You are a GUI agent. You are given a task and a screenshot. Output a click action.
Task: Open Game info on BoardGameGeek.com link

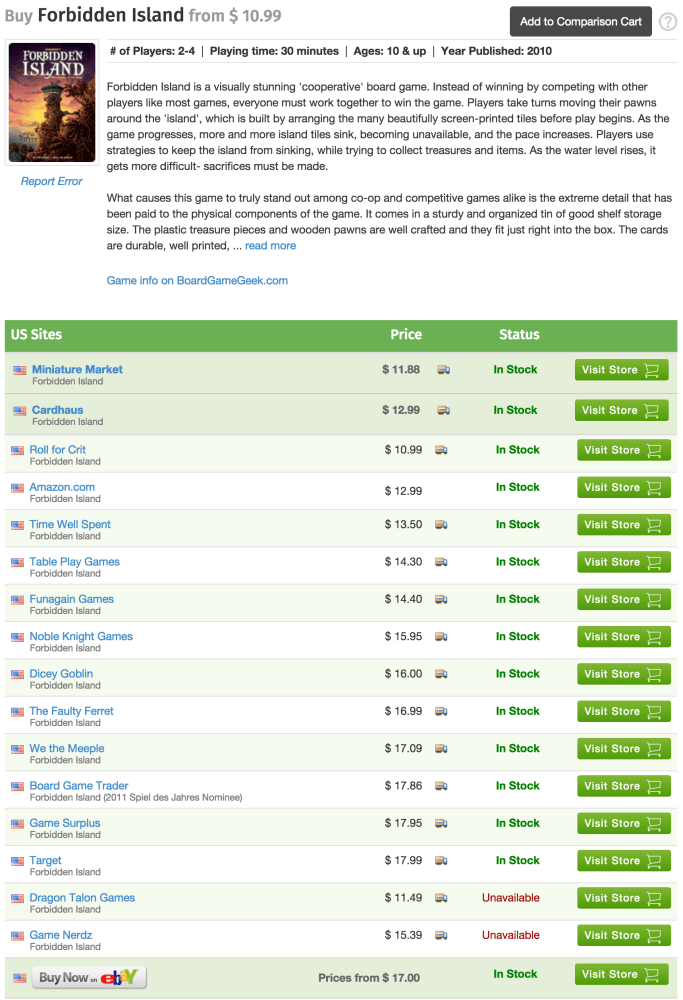click(197, 281)
